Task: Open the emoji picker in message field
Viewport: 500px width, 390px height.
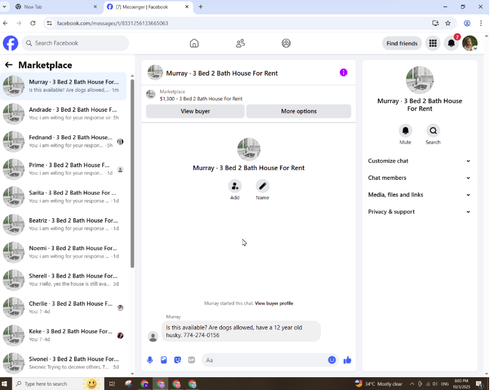Action: pyautogui.click(x=332, y=360)
